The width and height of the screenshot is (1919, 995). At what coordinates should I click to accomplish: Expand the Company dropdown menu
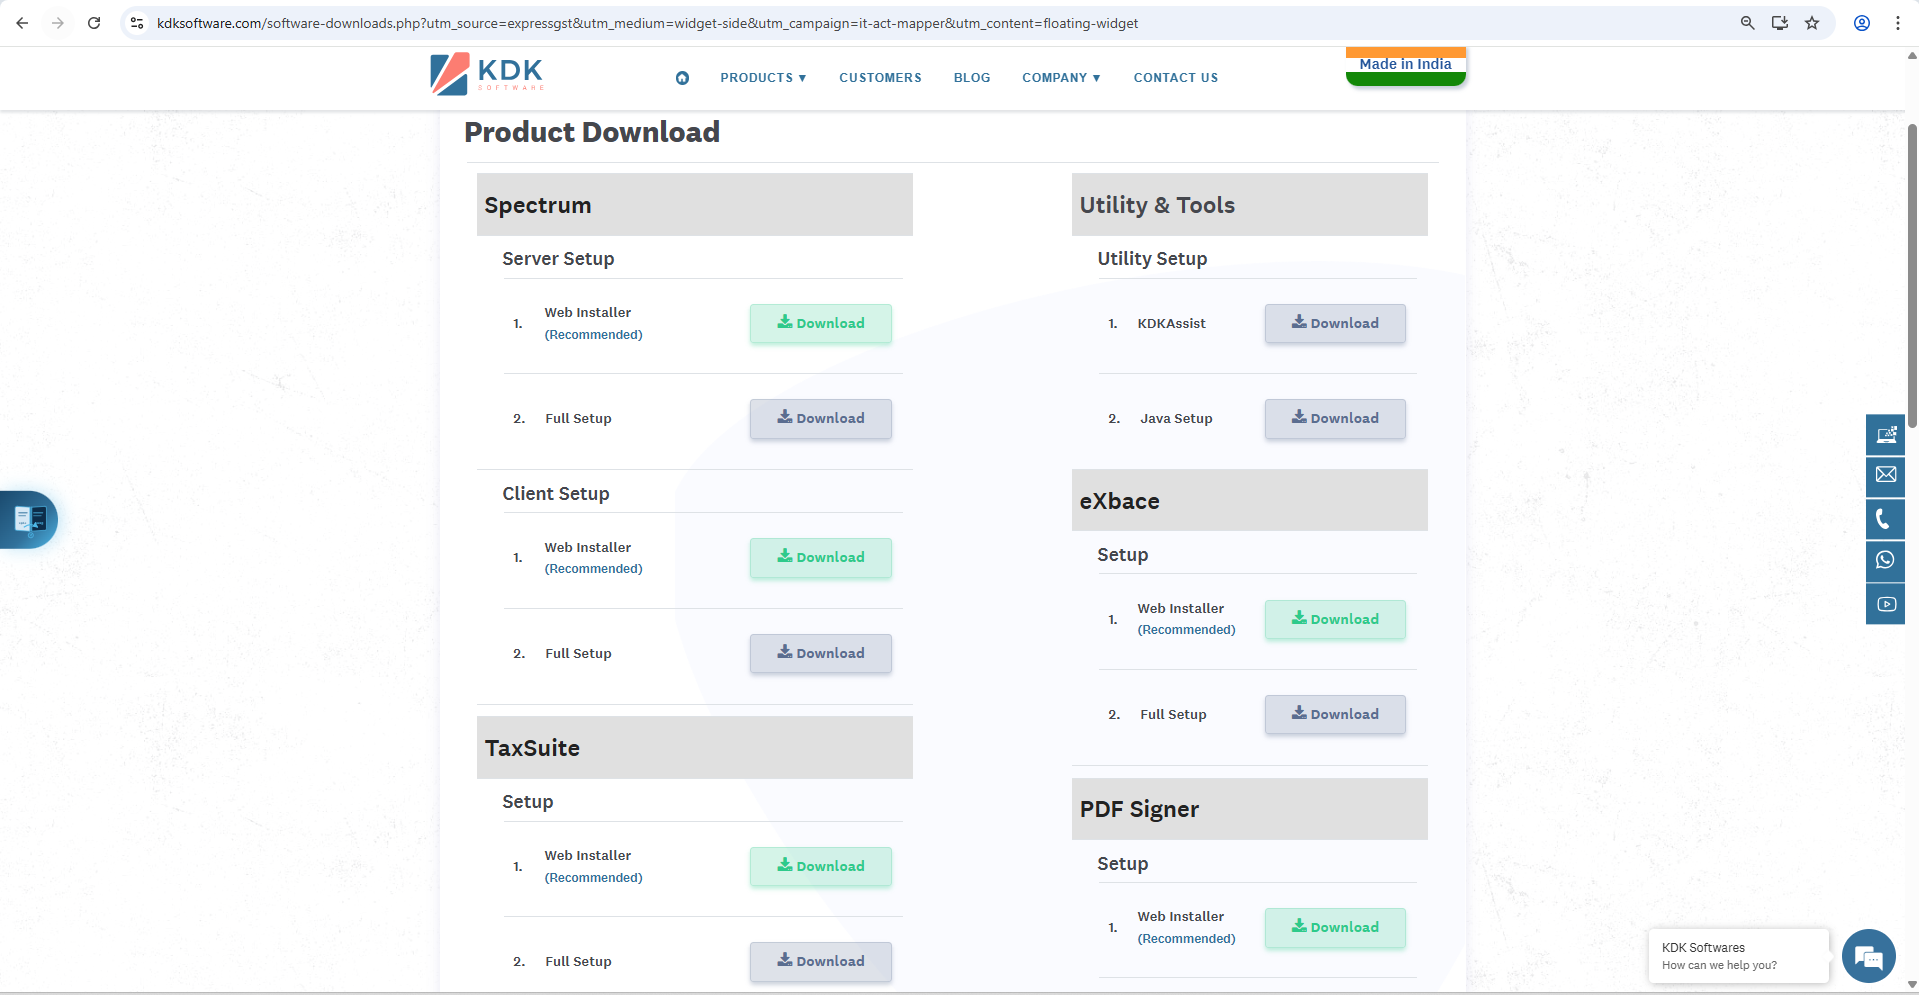tap(1061, 78)
